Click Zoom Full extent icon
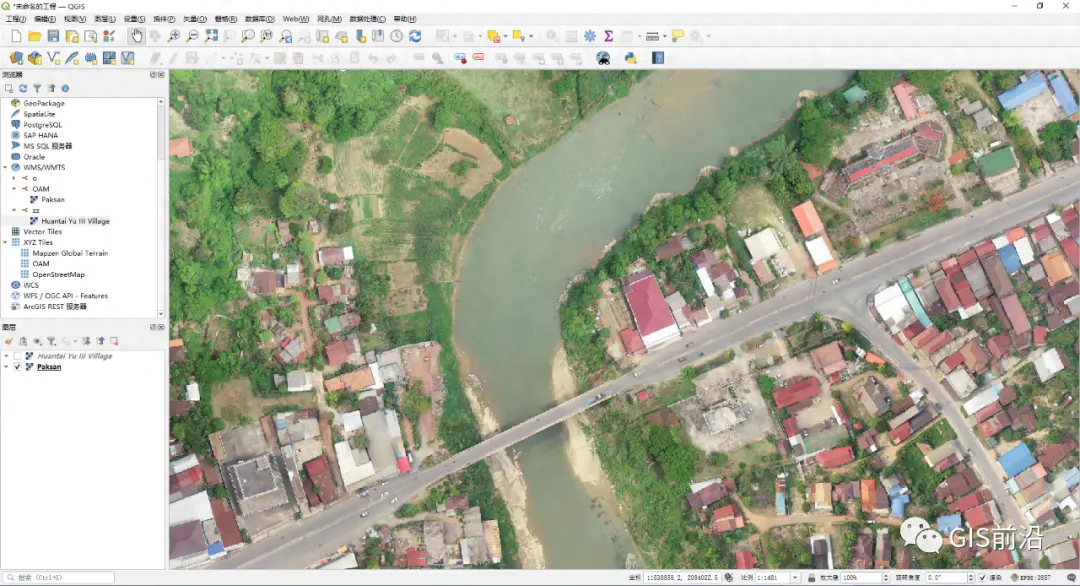Image resolution: width=1080 pixels, height=586 pixels. tap(211, 36)
